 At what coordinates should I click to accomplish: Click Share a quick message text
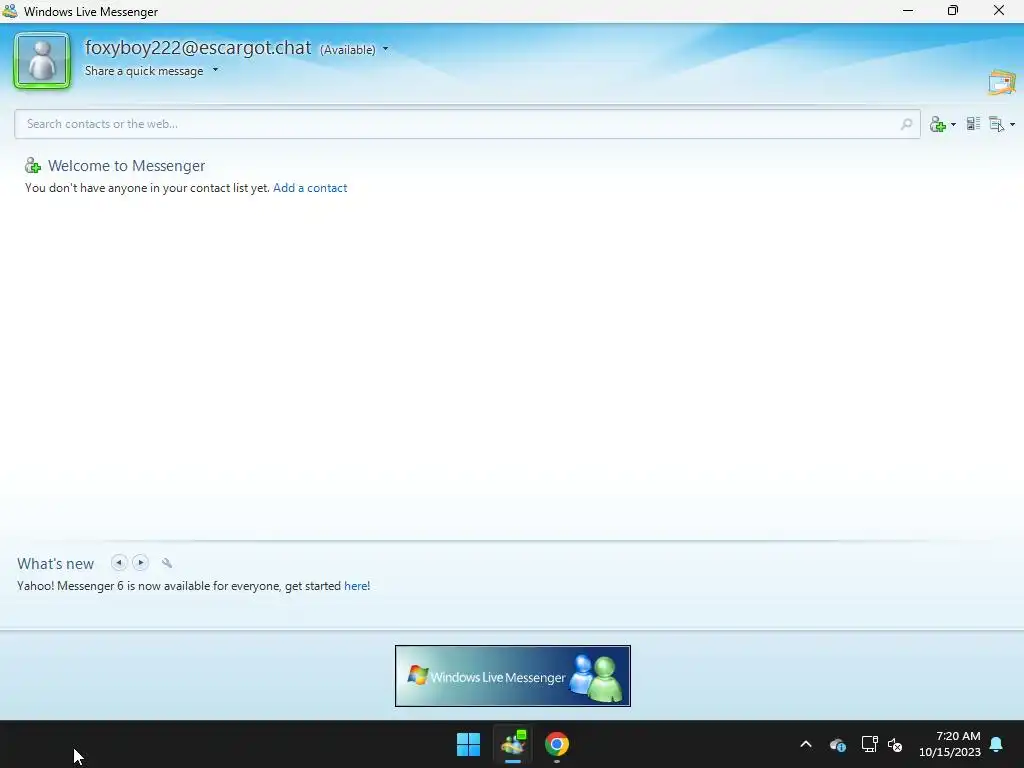tap(144, 71)
